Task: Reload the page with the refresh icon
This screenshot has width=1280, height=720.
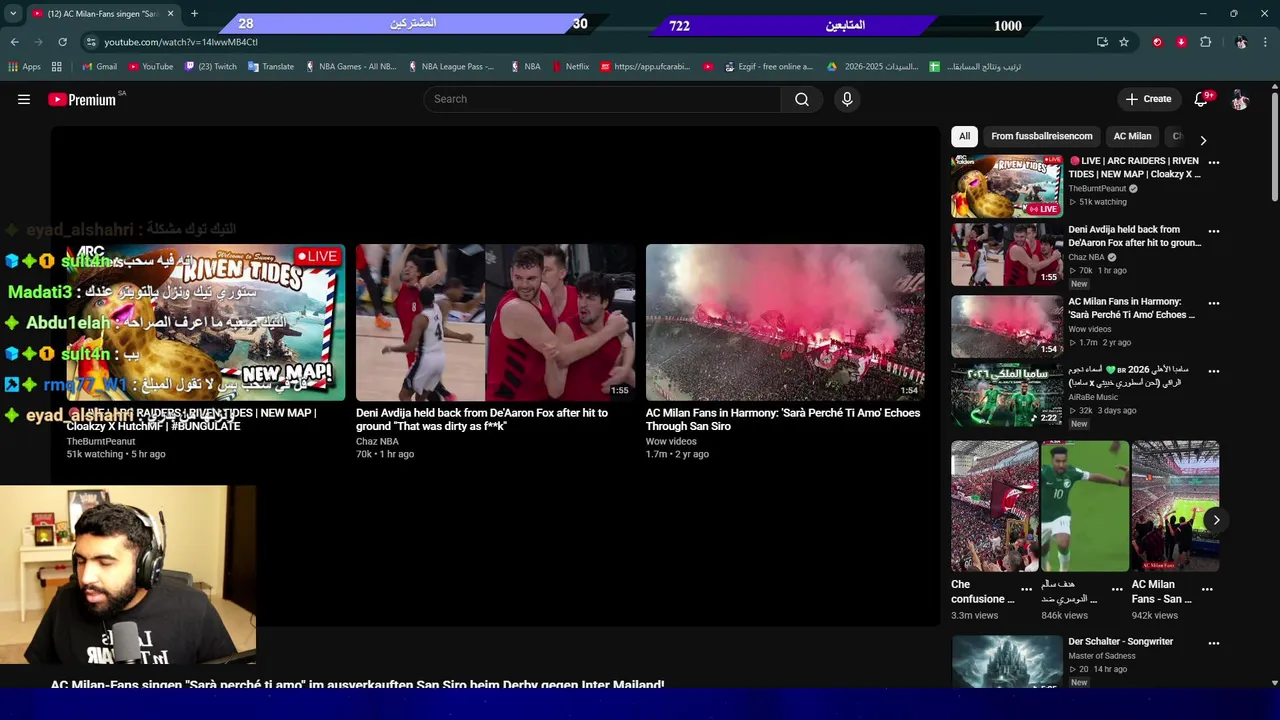Action: 62,42
